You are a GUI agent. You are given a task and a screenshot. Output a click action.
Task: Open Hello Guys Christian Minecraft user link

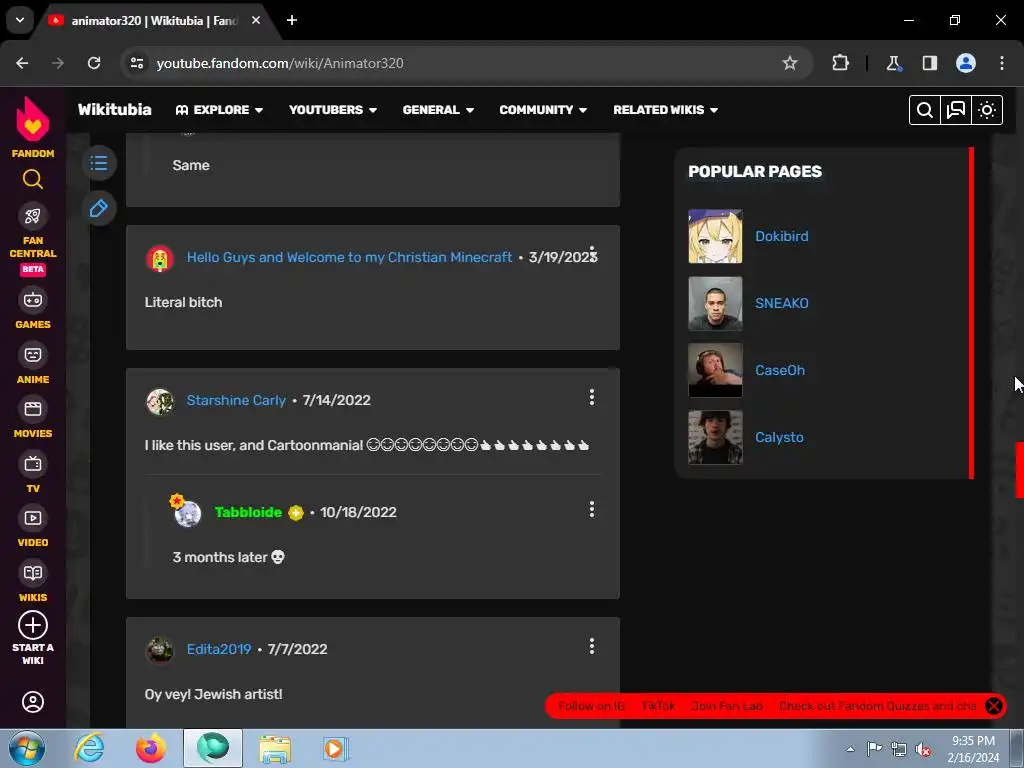pyautogui.click(x=349, y=257)
